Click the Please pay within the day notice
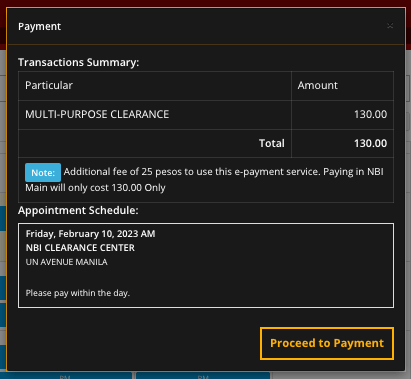 77,293
